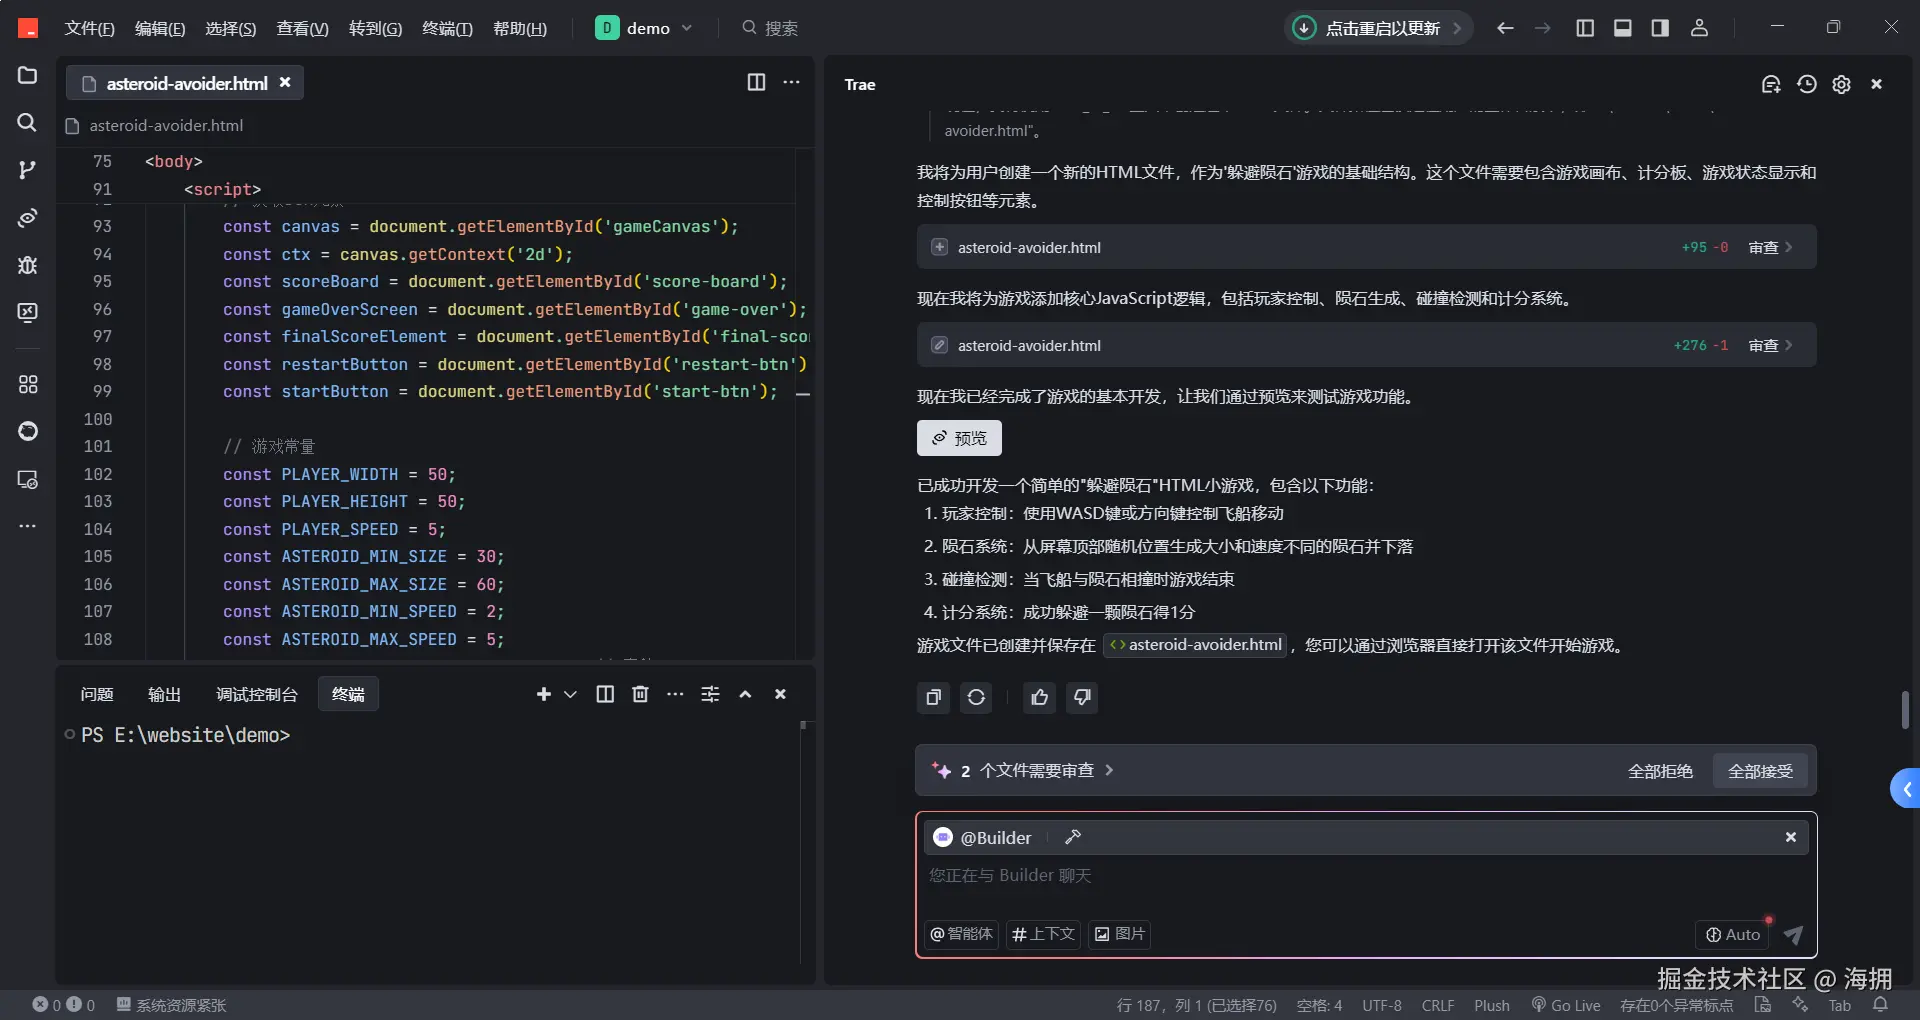
Task: Open the Search view in the activity bar
Action: [27, 122]
